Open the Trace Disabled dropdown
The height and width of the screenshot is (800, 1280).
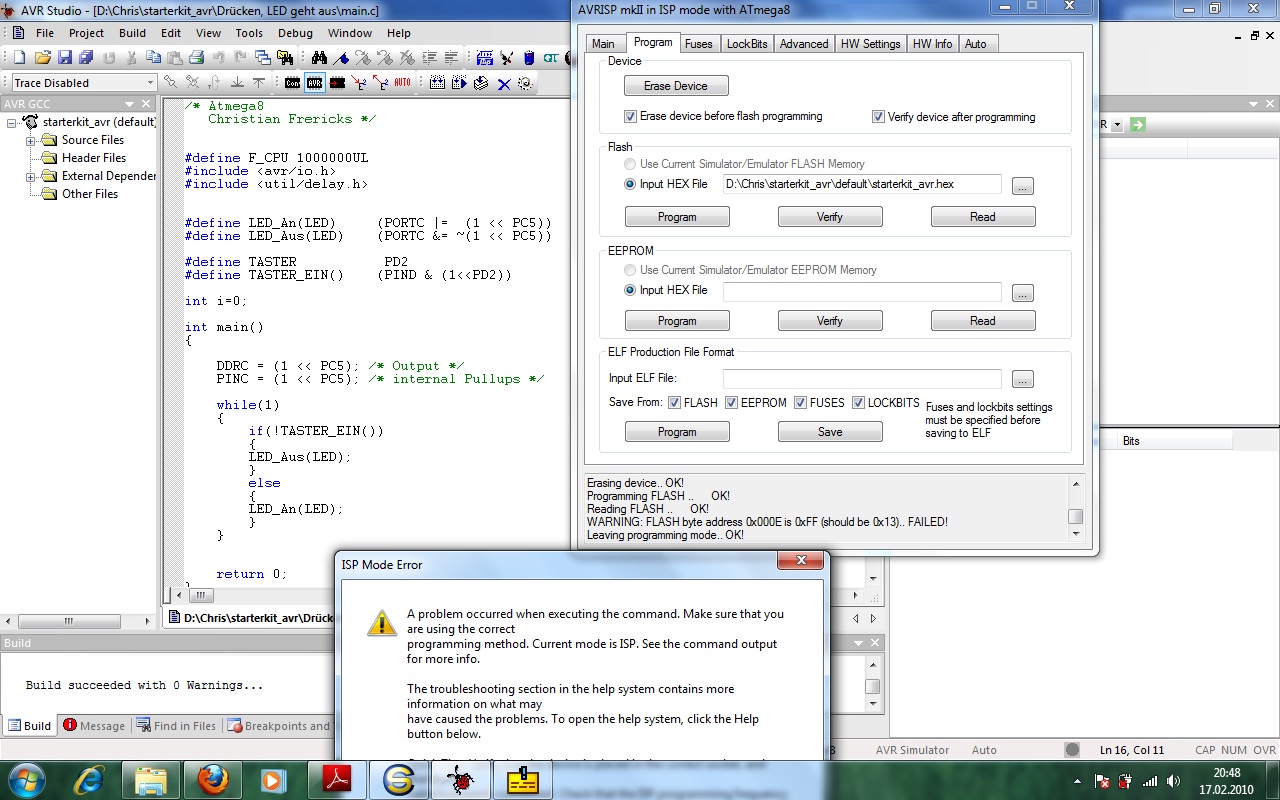coord(150,83)
